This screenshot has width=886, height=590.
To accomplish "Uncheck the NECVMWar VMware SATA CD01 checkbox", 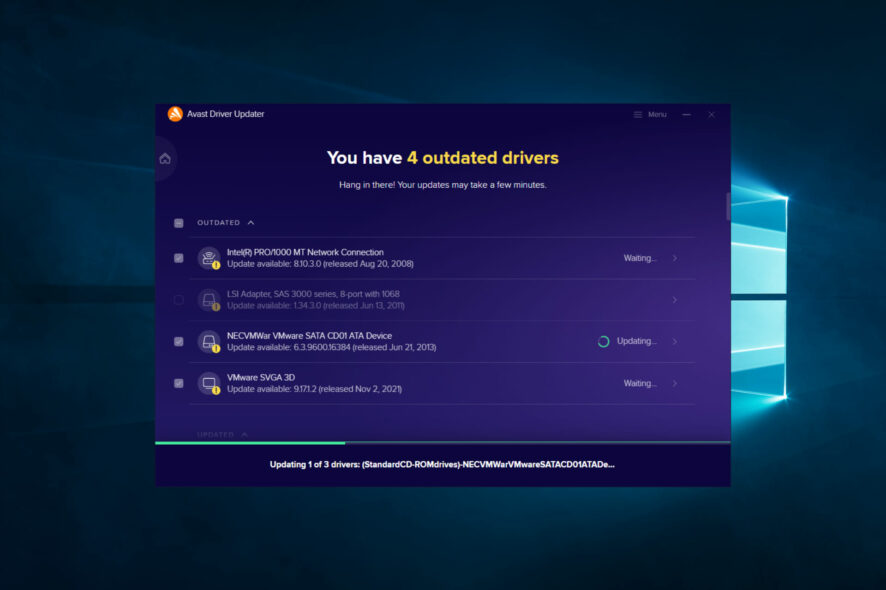I will point(179,341).
